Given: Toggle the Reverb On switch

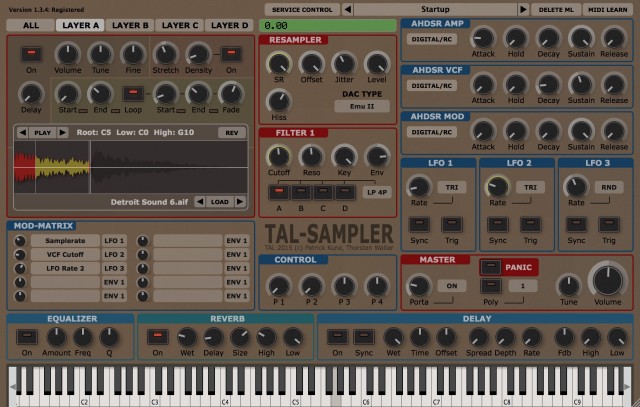Looking at the screenshot, I should (x=156, y=337).
